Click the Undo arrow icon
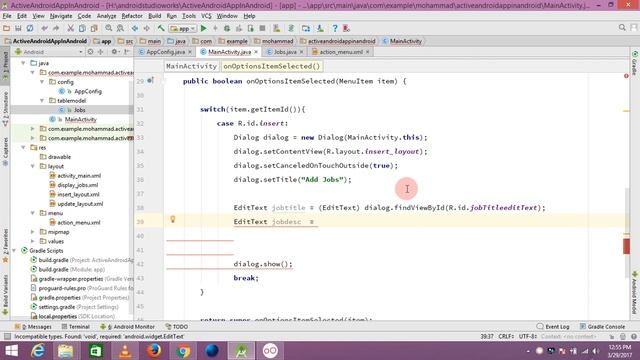Screen dimensions: 640x360 click(44, 28)
